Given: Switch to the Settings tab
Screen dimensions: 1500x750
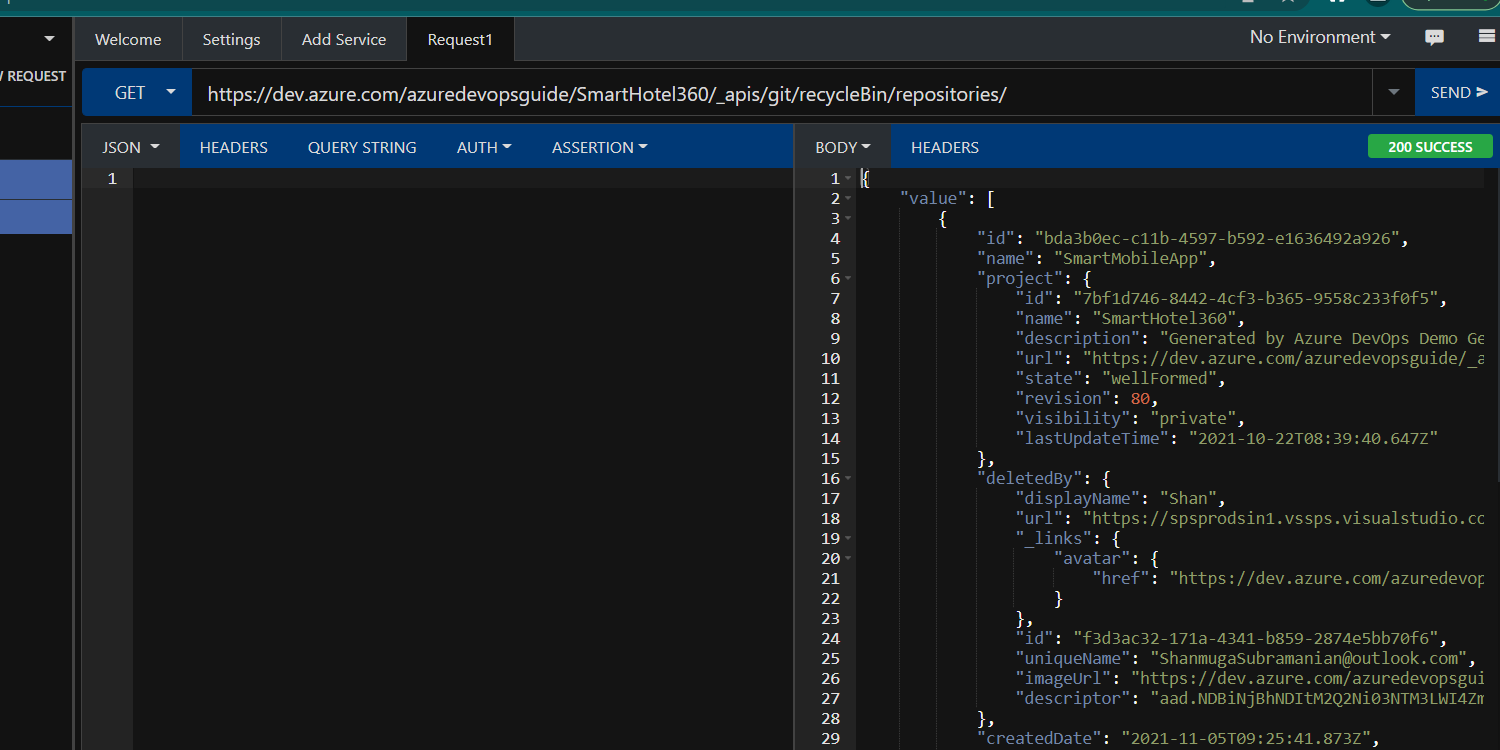Looking at the screenshot, I should click(x=231, y=40).
